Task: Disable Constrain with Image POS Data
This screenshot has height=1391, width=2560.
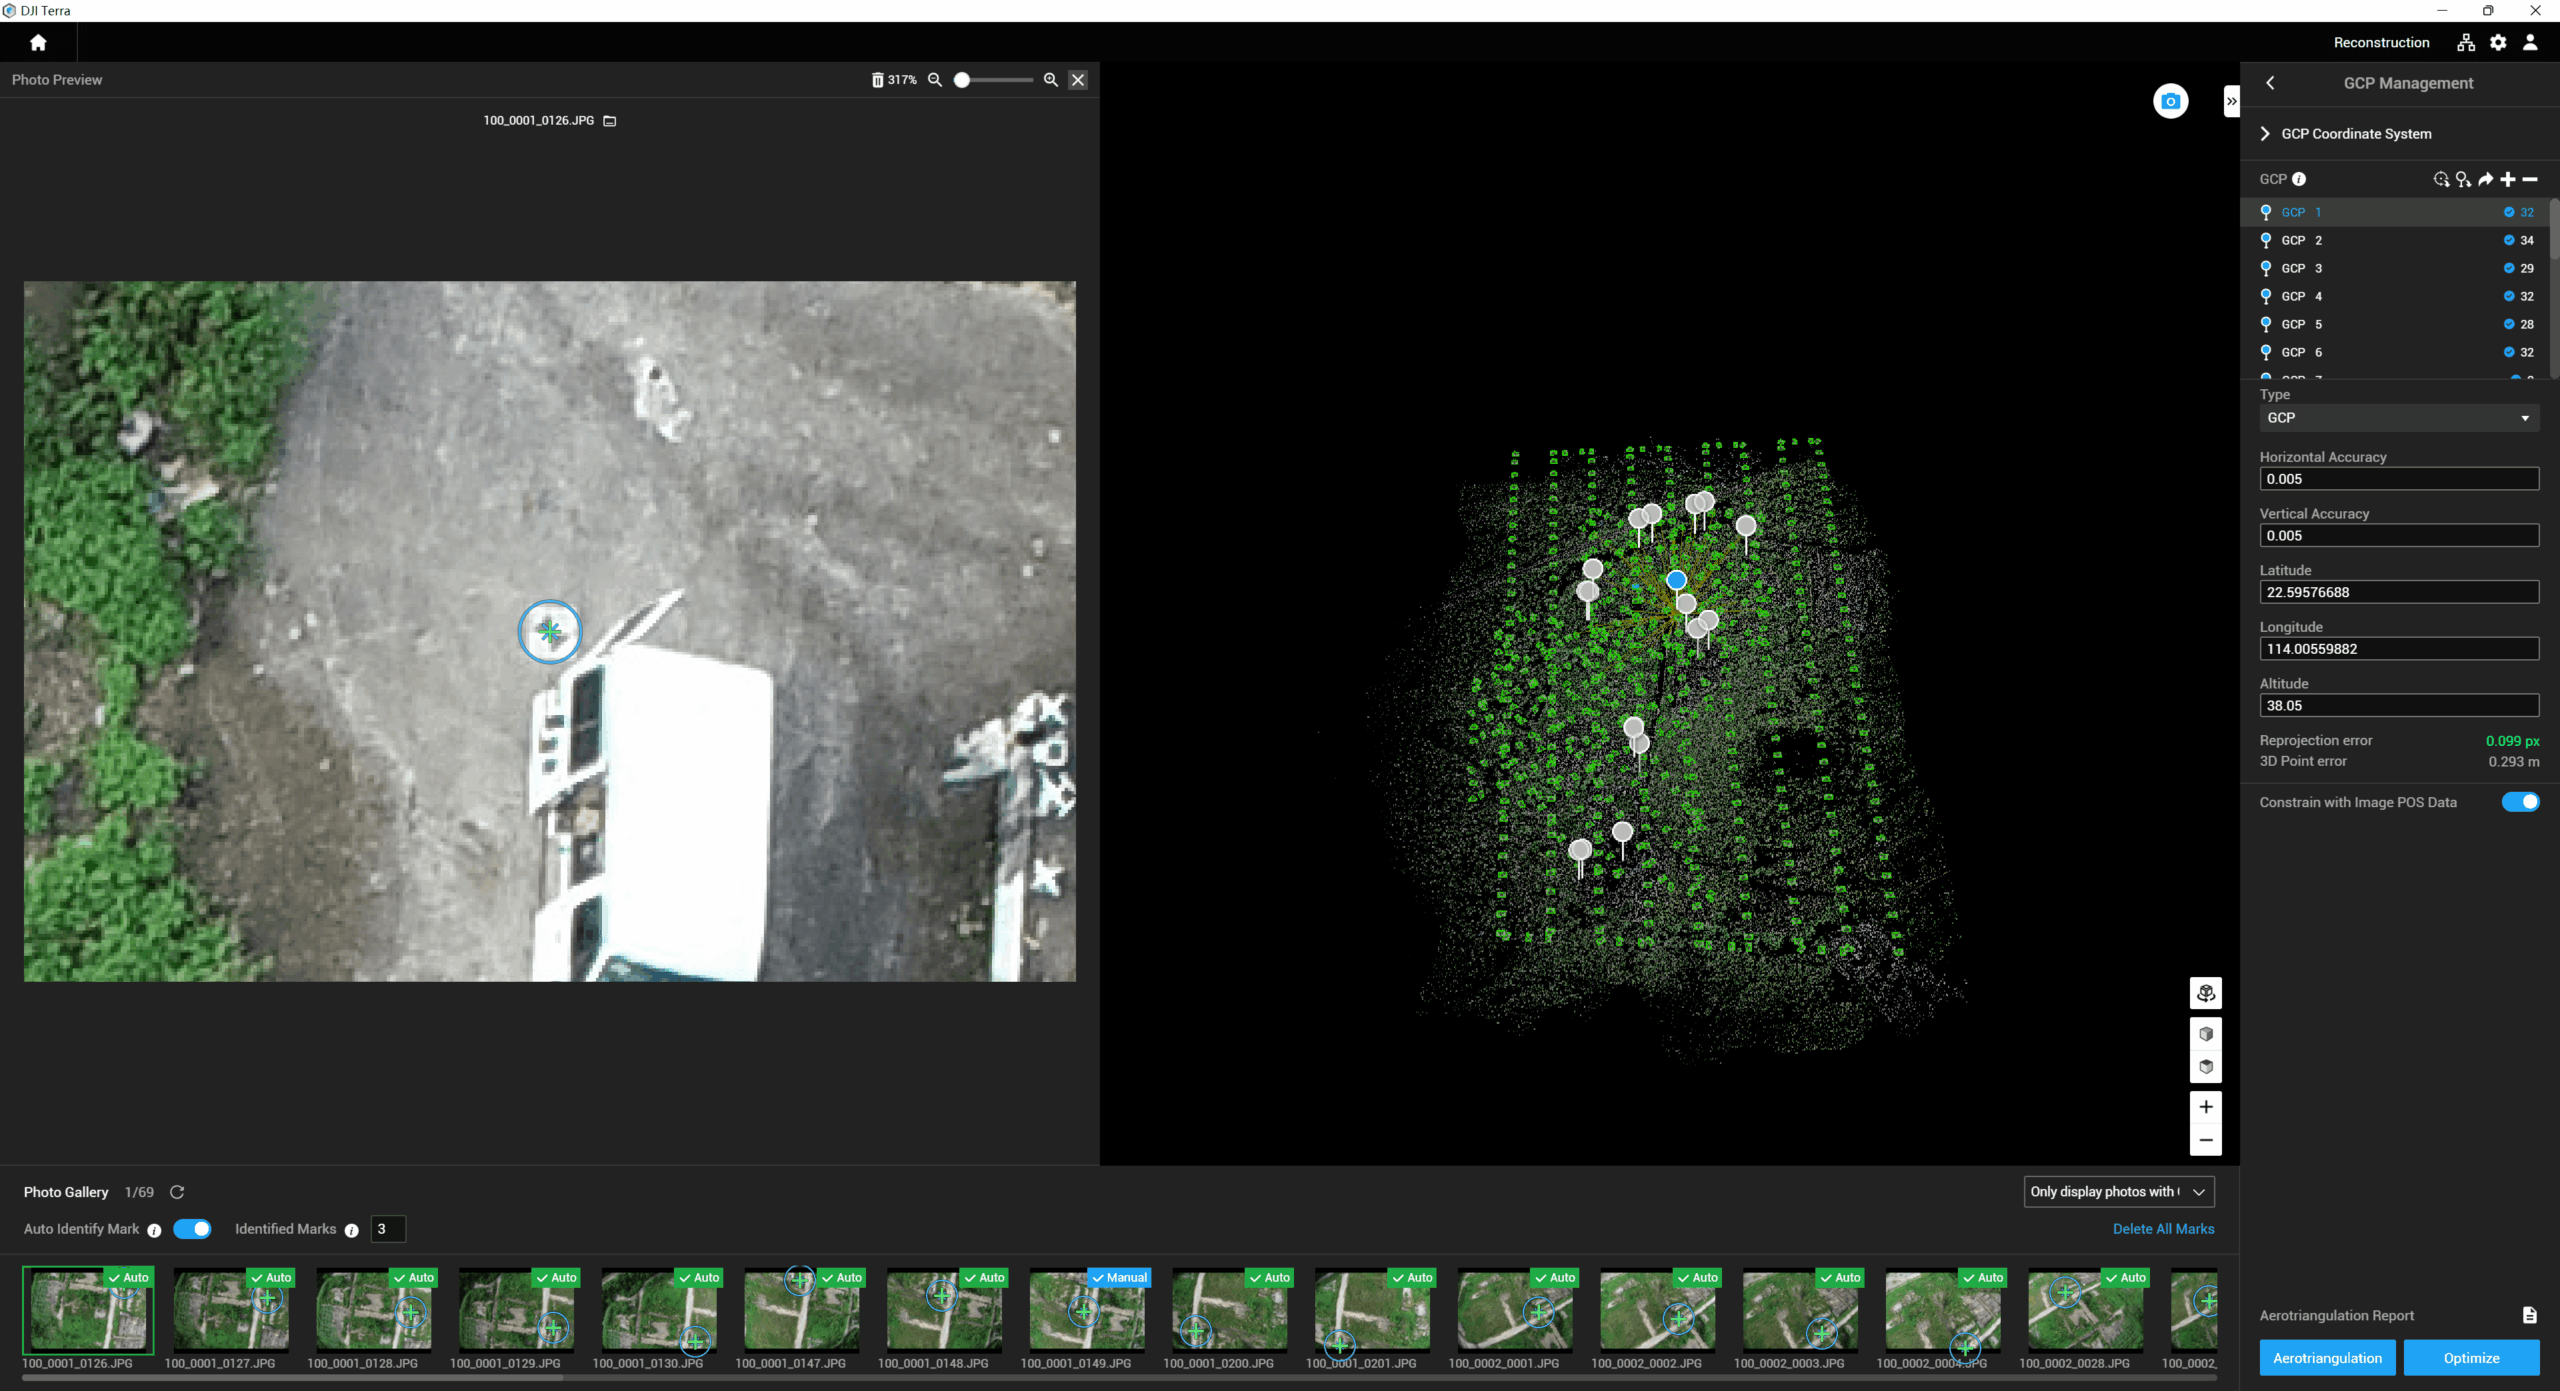Action: pyautogui.click(x=2520, y=802)
